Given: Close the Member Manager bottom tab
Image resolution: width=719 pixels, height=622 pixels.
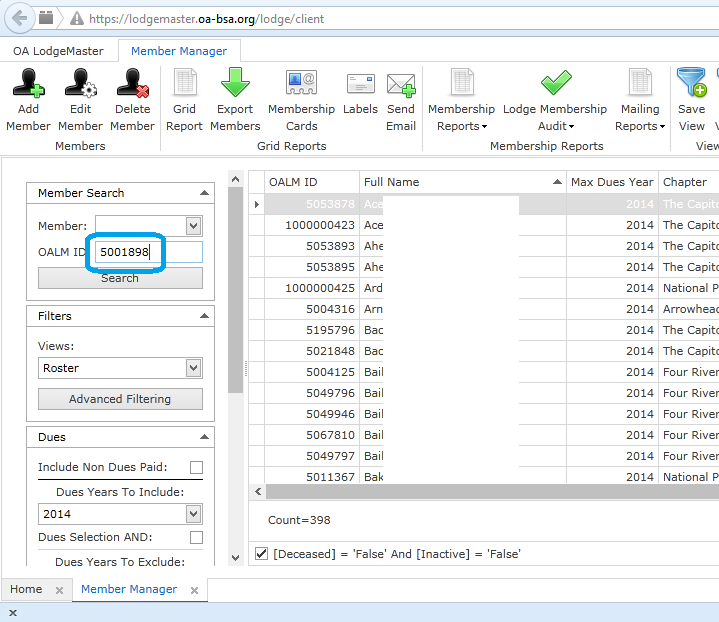Looking at the screenshot, I should 194,590.
